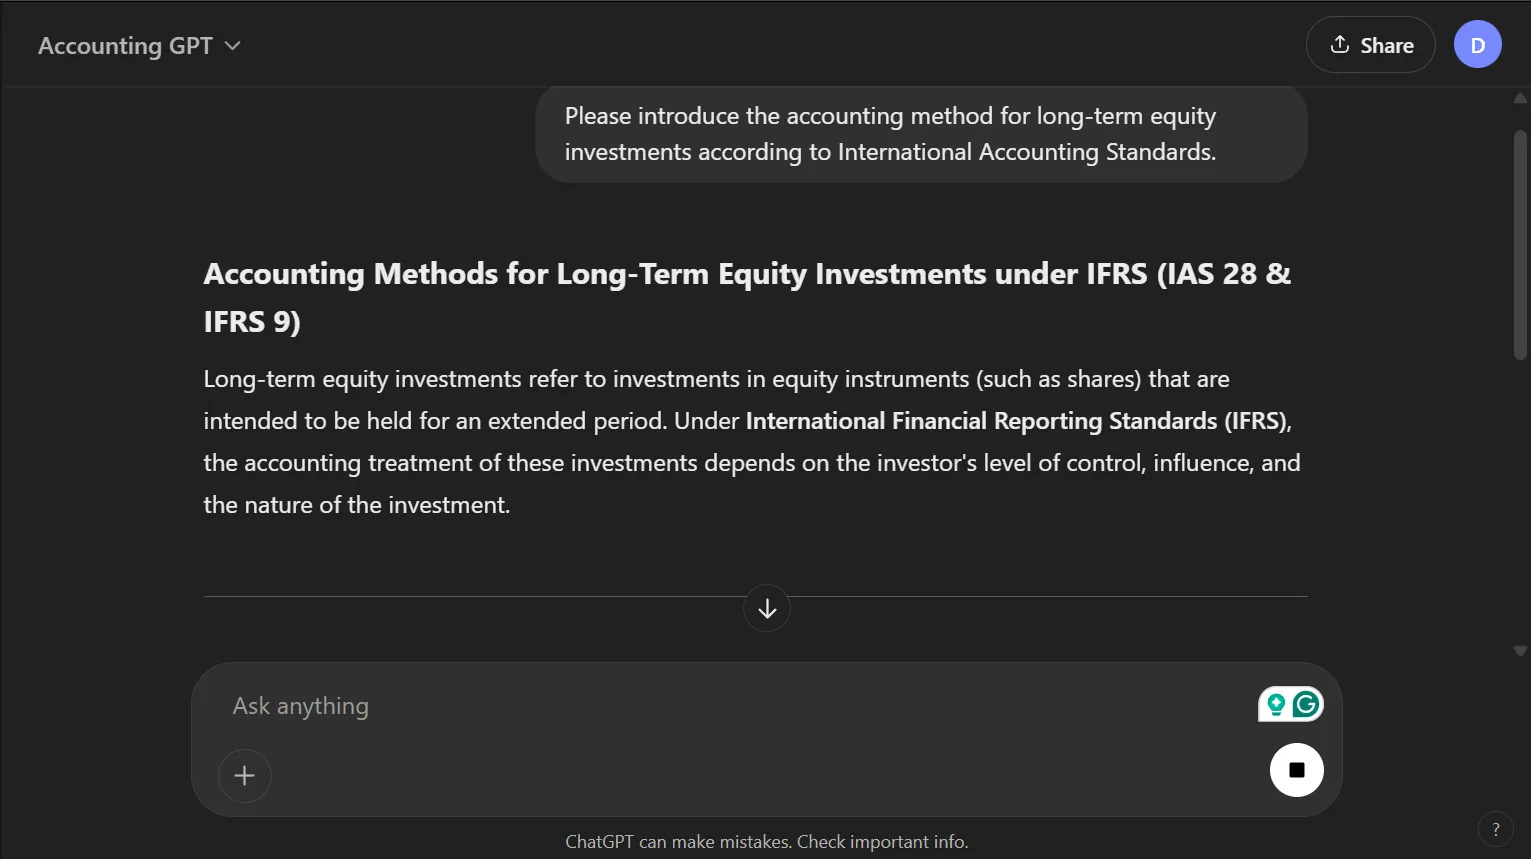Click the upload arrow icon in Share
1531x859 pixels.
pyautogui.click(x=1340, y=45)
